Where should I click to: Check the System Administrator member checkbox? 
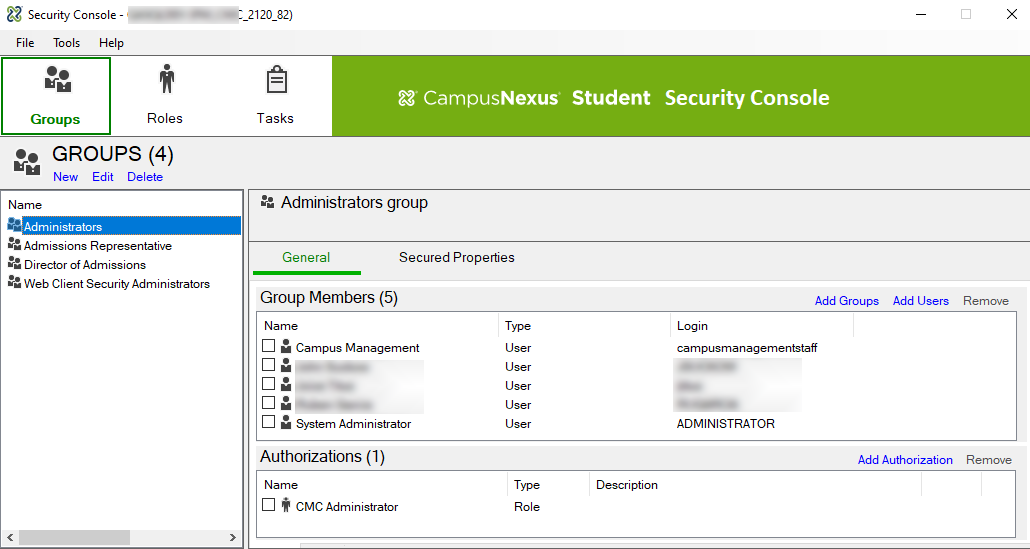pos(268,422)
